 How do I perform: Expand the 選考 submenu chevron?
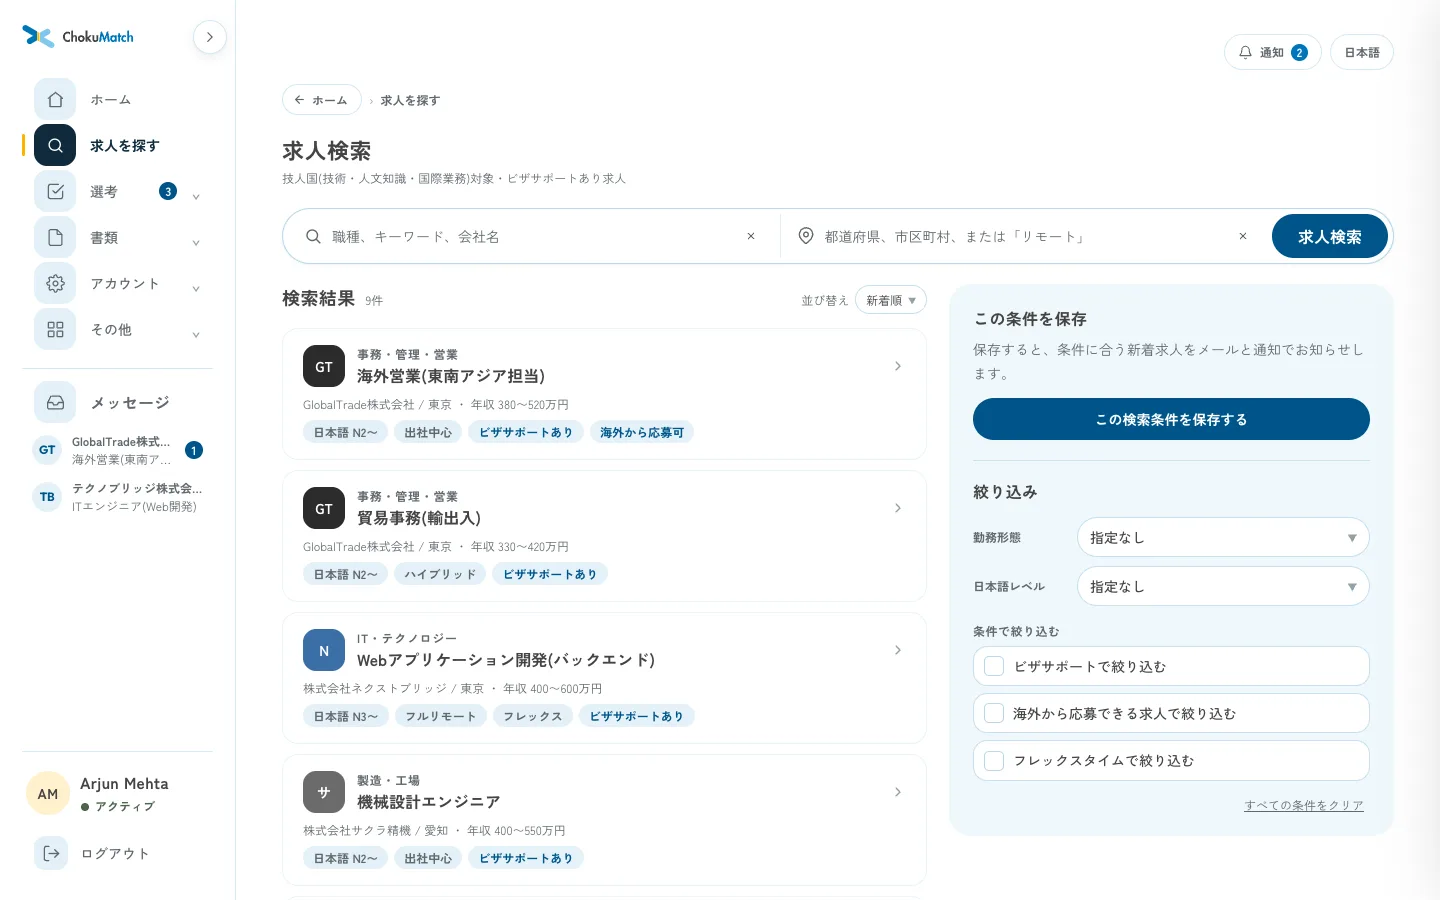(196, 196)
